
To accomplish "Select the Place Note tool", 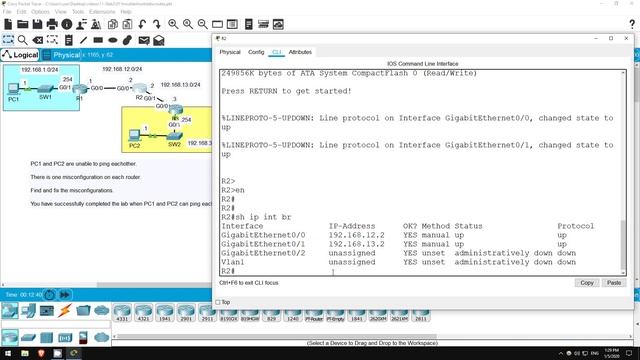I will coord(69,40).
